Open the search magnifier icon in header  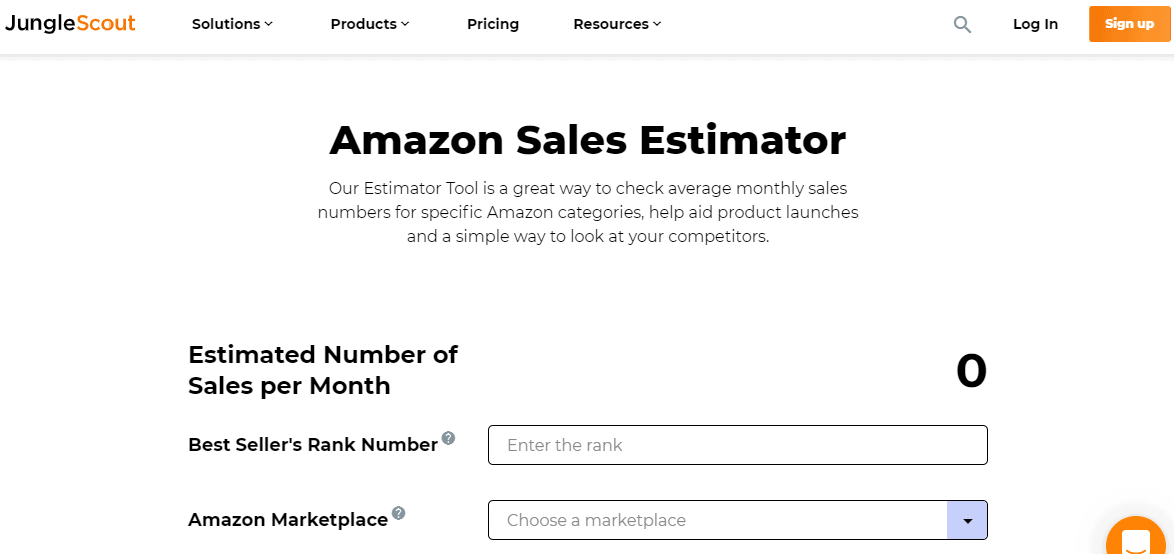pyautogui.click(x=962, y=24)
